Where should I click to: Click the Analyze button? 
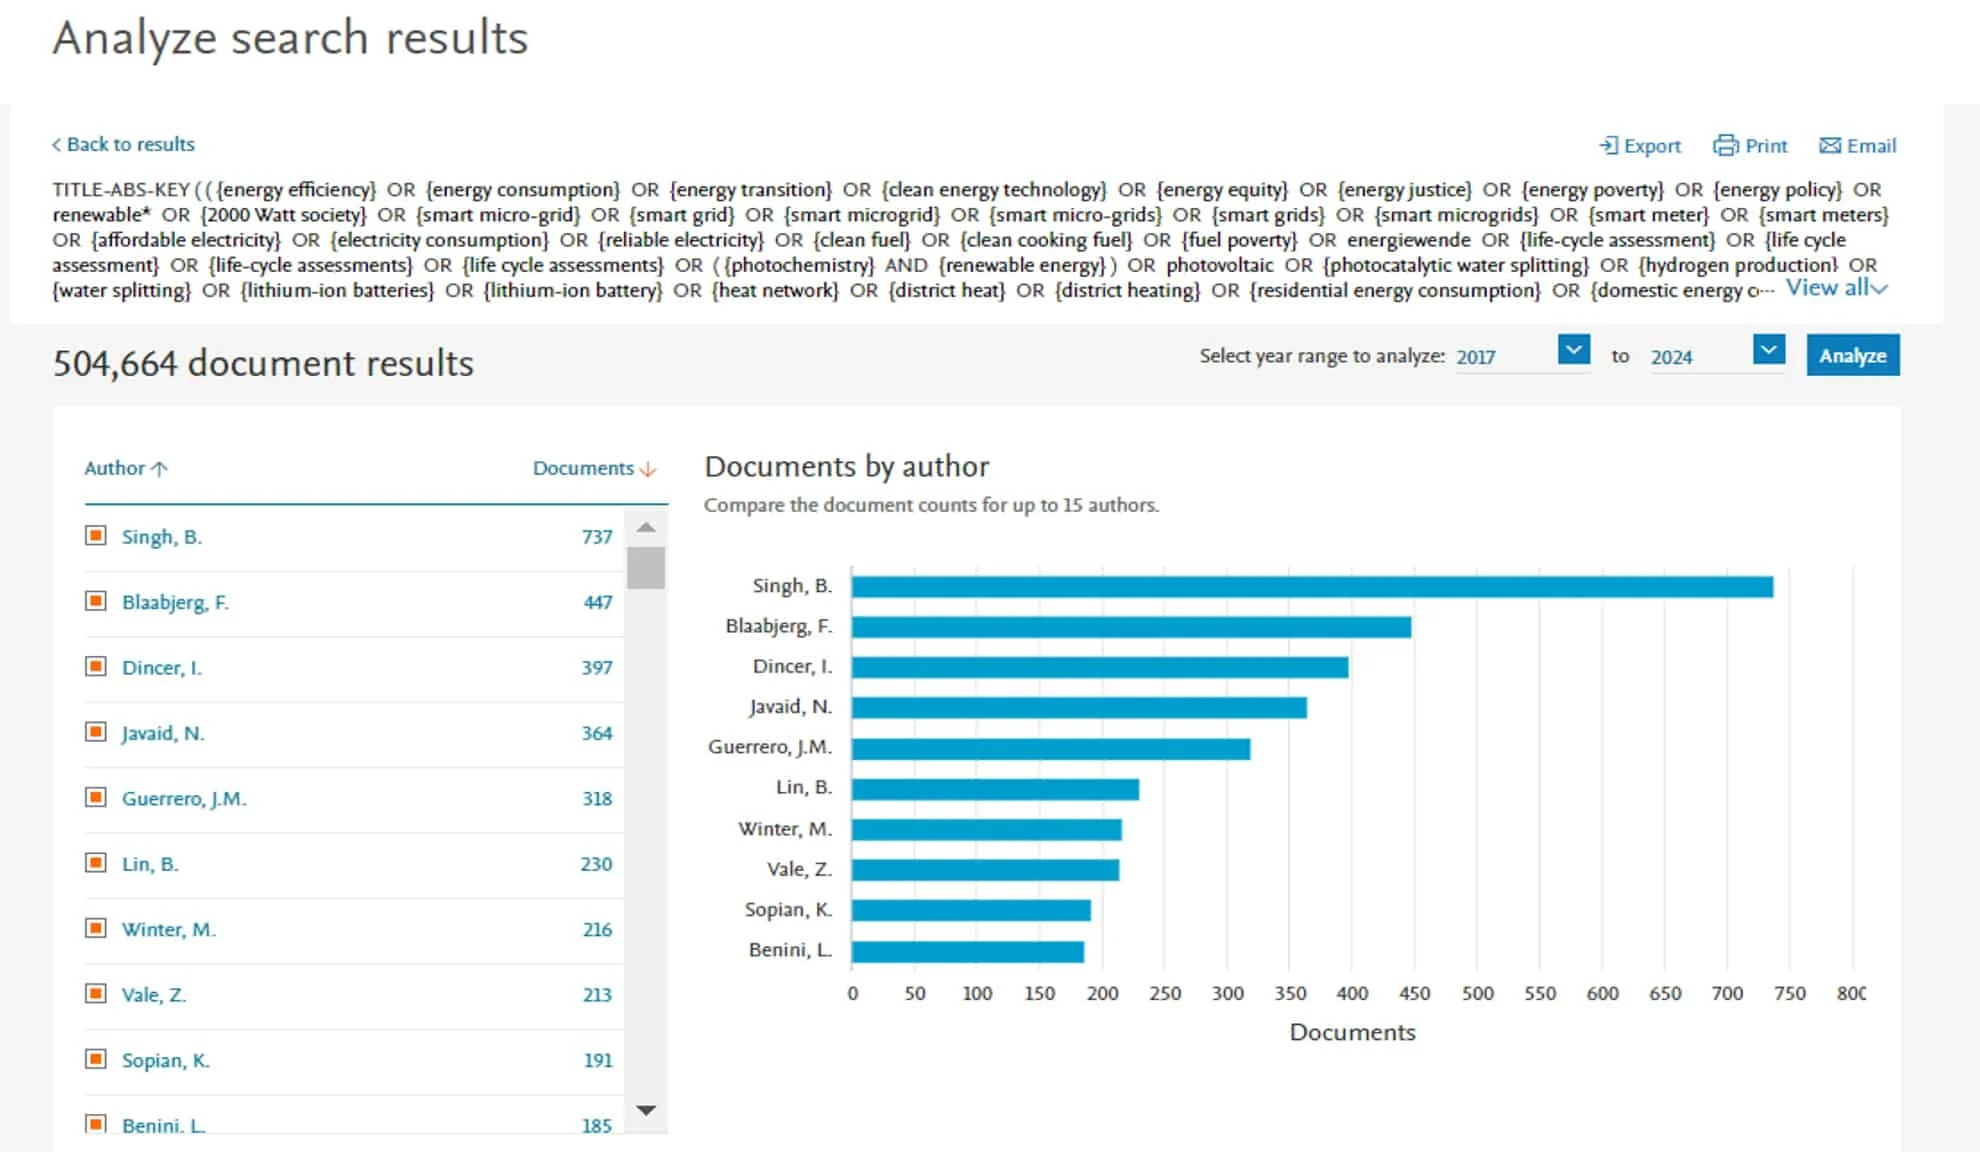click(1852, 355)
